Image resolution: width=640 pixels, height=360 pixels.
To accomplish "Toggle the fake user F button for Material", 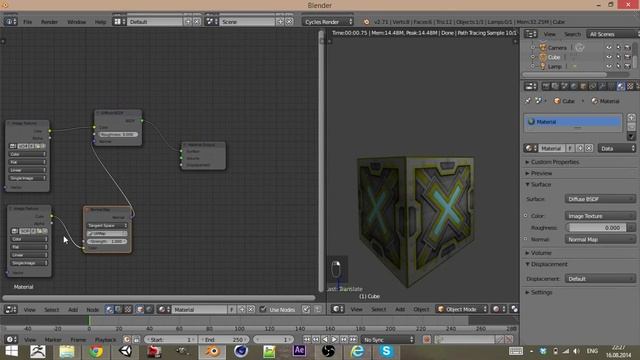I will (570, 148).
